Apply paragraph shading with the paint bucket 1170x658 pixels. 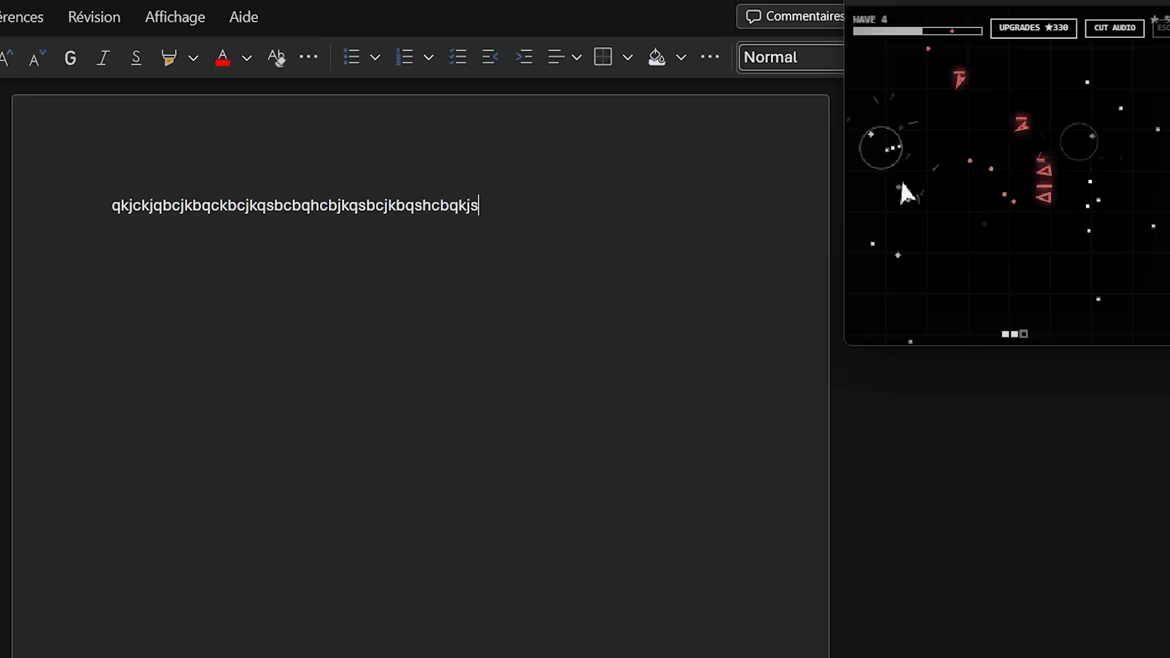tap(657, 57)
